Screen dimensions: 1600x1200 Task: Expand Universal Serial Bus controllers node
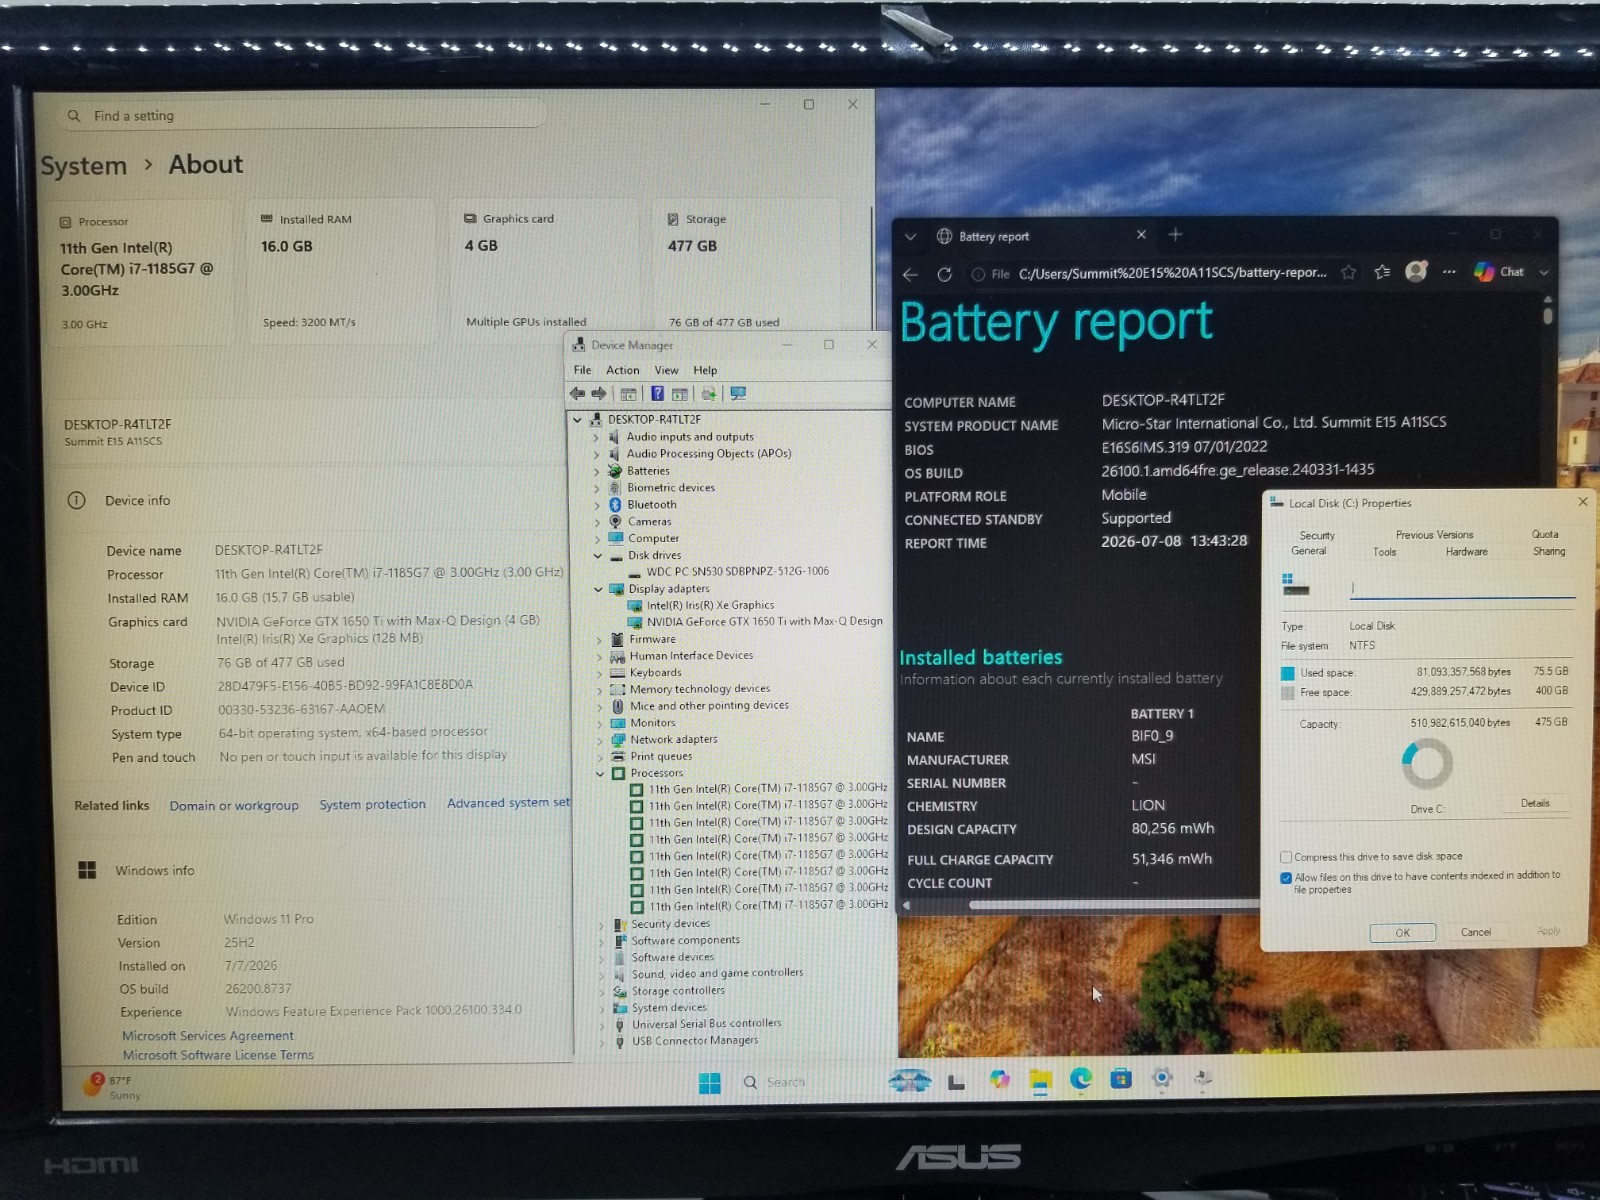[x=602, y=1025]
